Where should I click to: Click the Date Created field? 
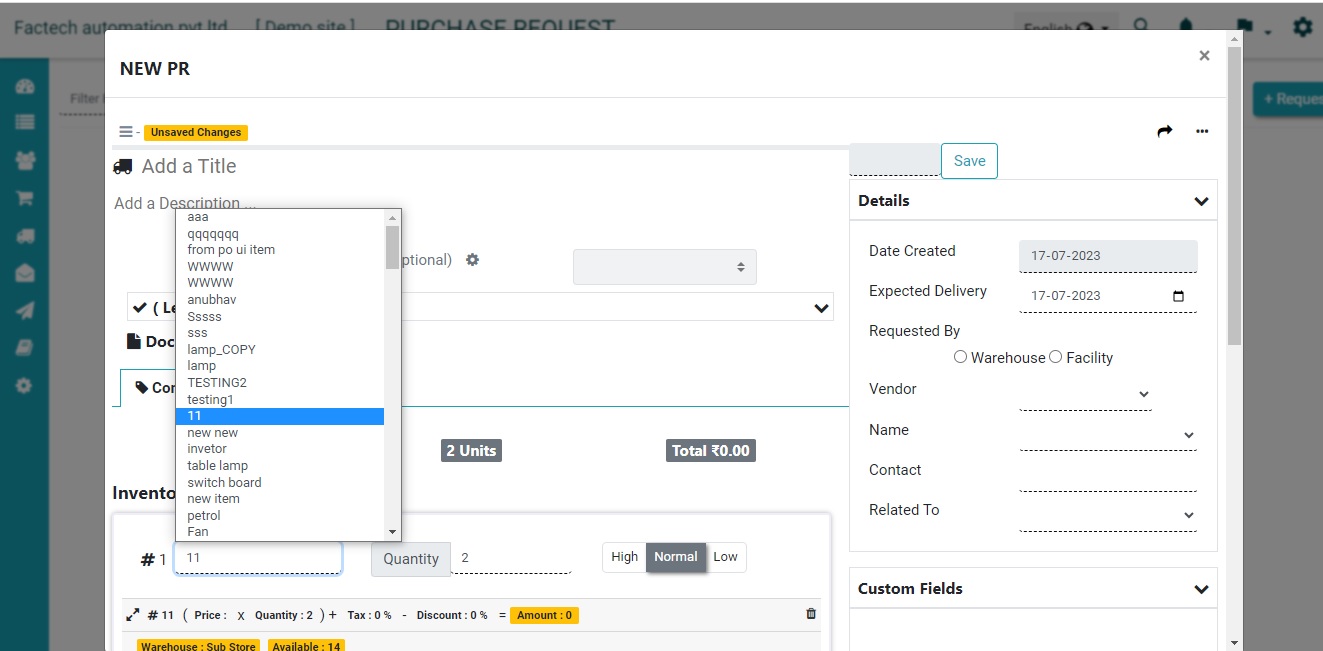click(x=1108, y=256)
